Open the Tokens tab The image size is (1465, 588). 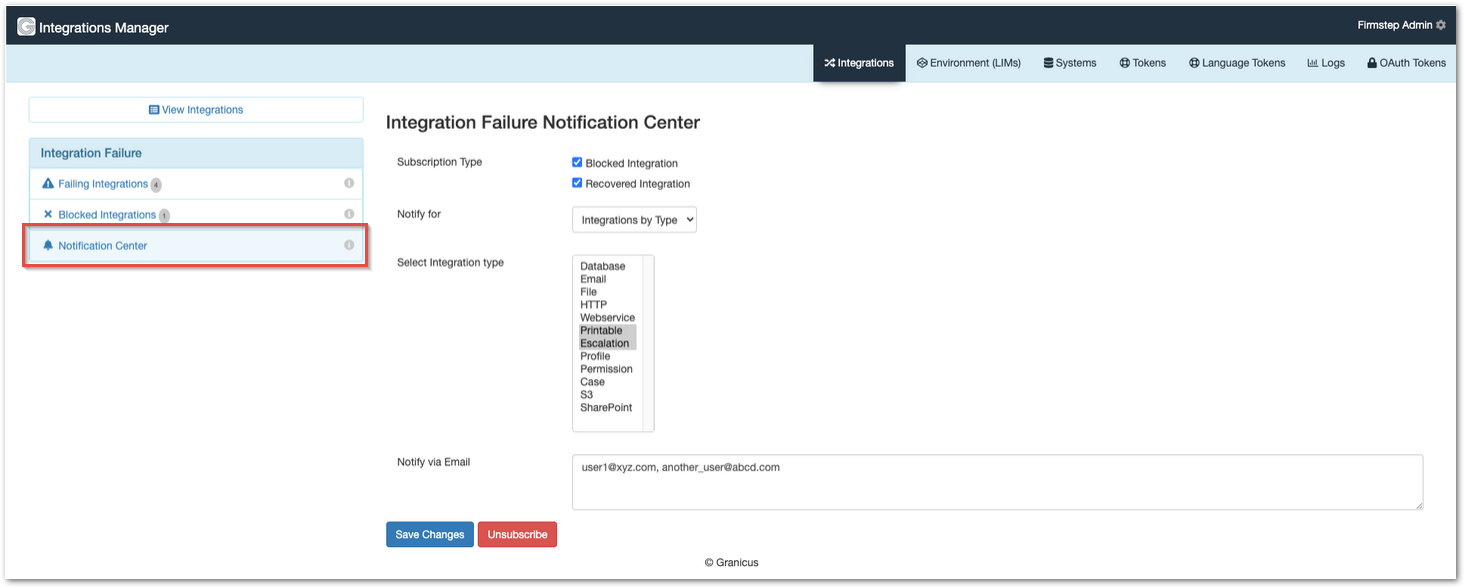(x=1143, y=63)
